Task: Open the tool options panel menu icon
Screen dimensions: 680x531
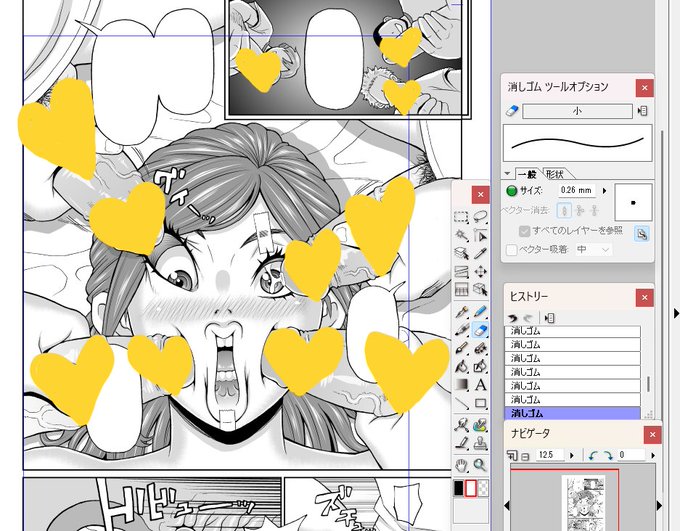Action: (x=643, y=111)
